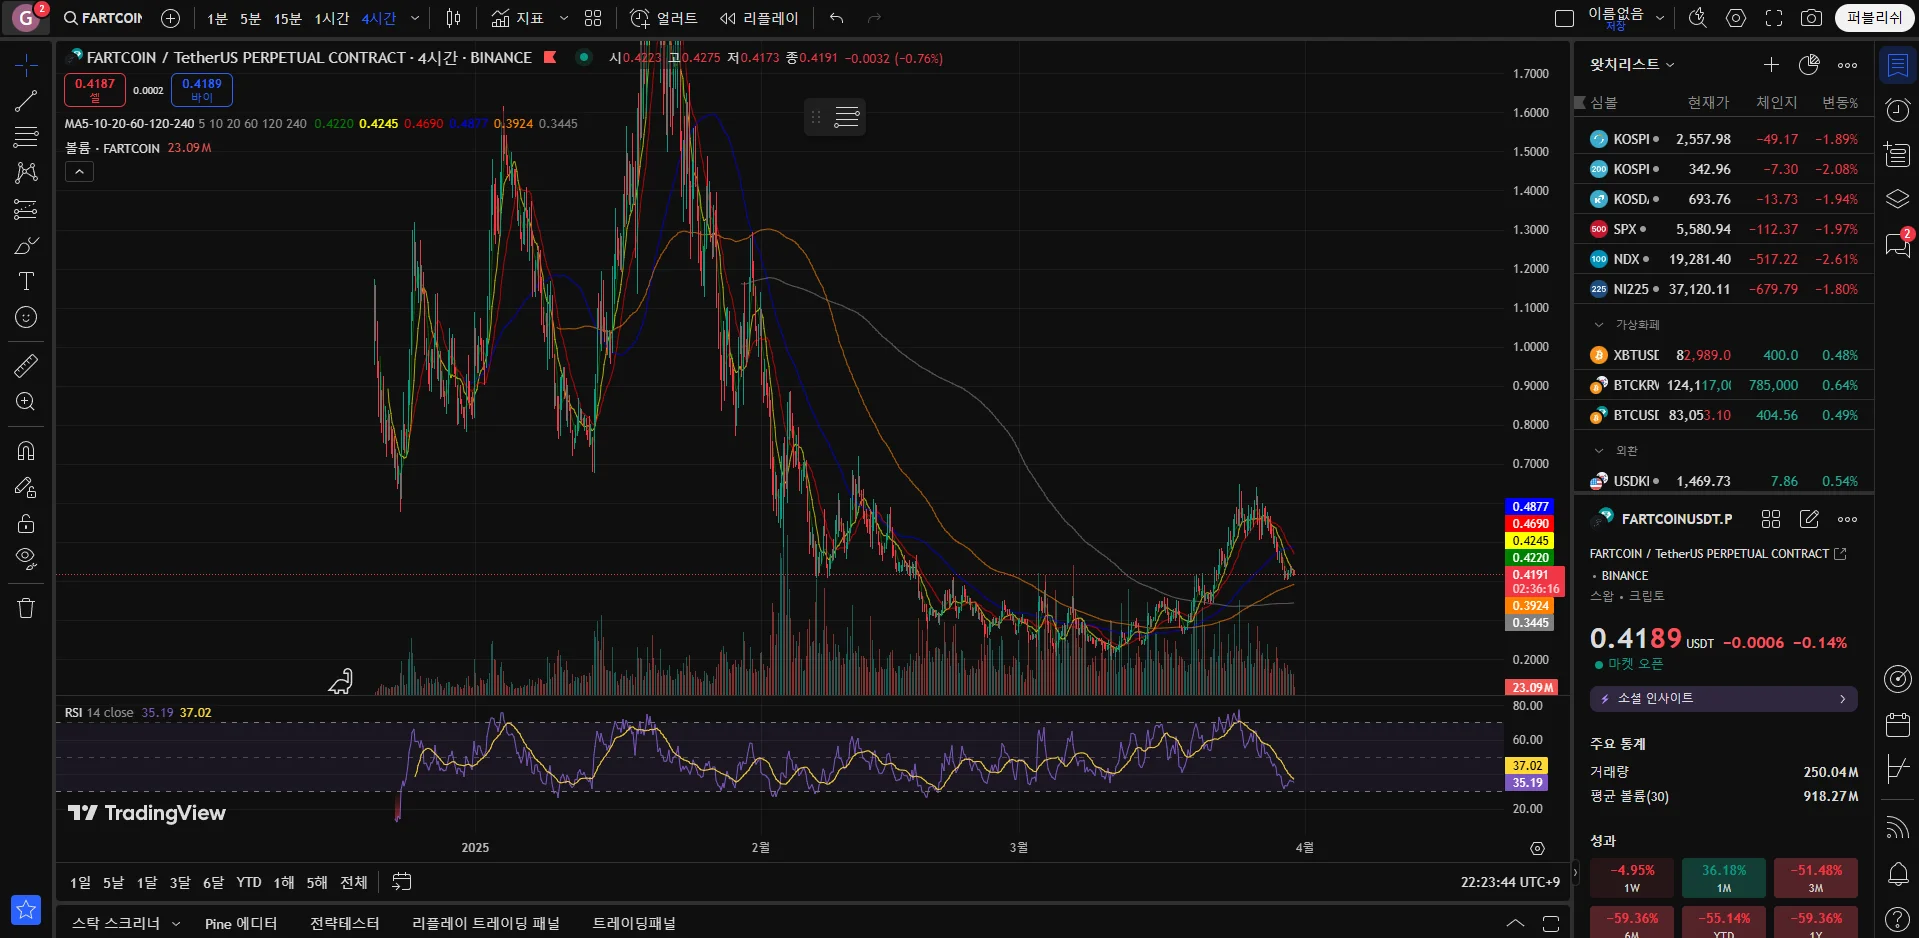Start bar replay with 리플레이

click(x=759, y=18)
